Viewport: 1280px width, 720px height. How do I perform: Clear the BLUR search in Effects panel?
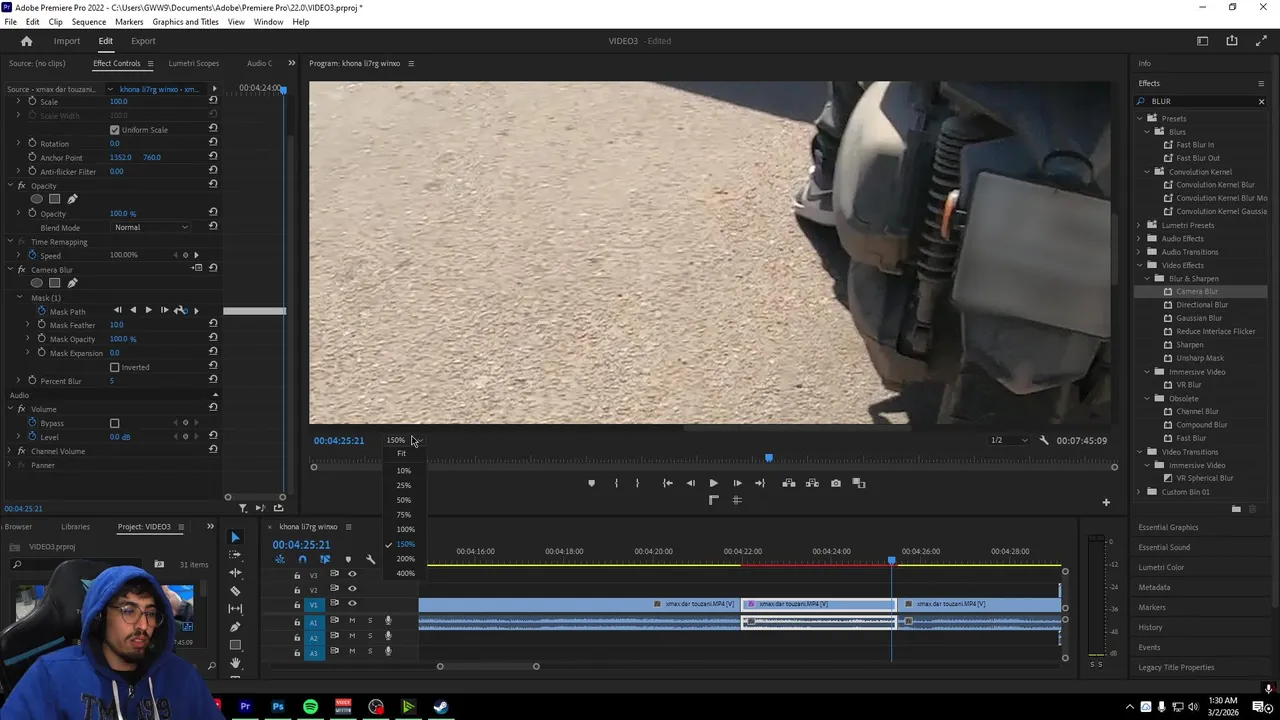1261,101
